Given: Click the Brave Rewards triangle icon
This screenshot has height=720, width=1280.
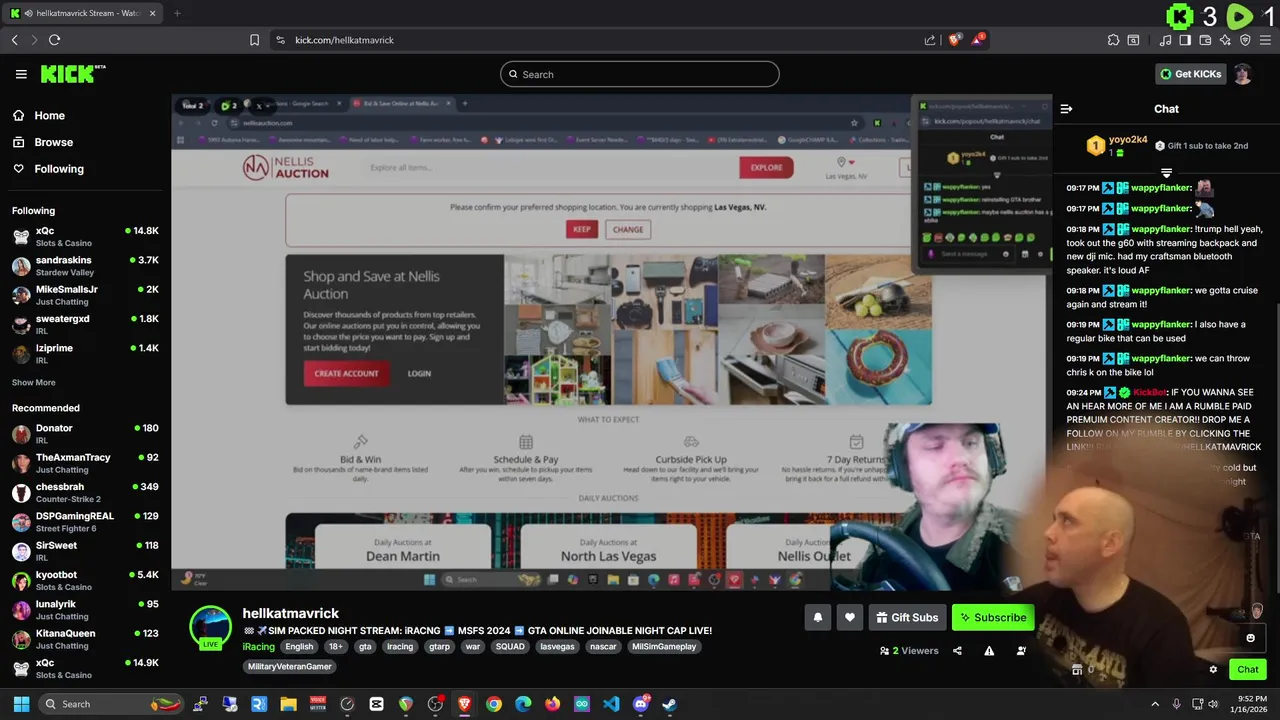Looking at the screenshot, I should coord(977,40).
